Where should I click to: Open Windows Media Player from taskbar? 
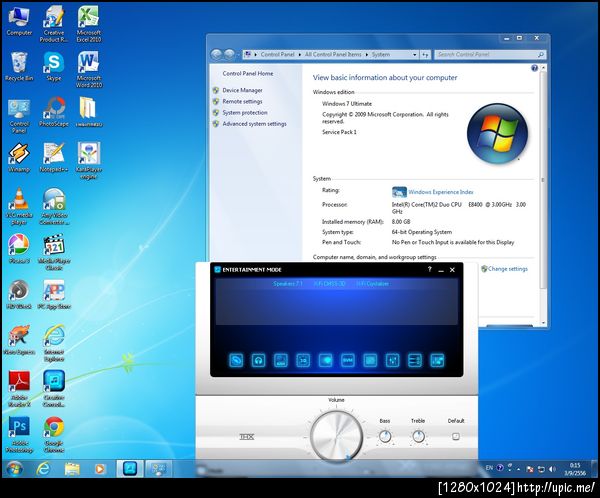99,469
